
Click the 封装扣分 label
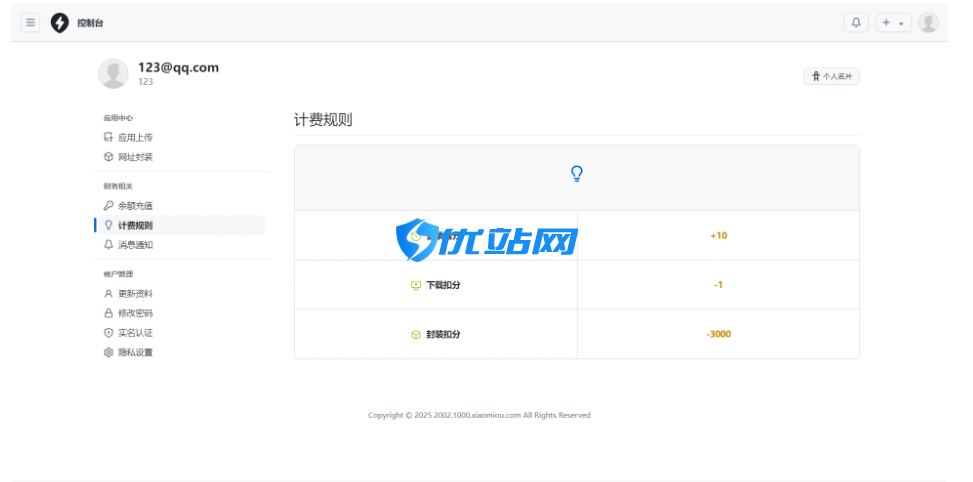click(x=443, y=334)
